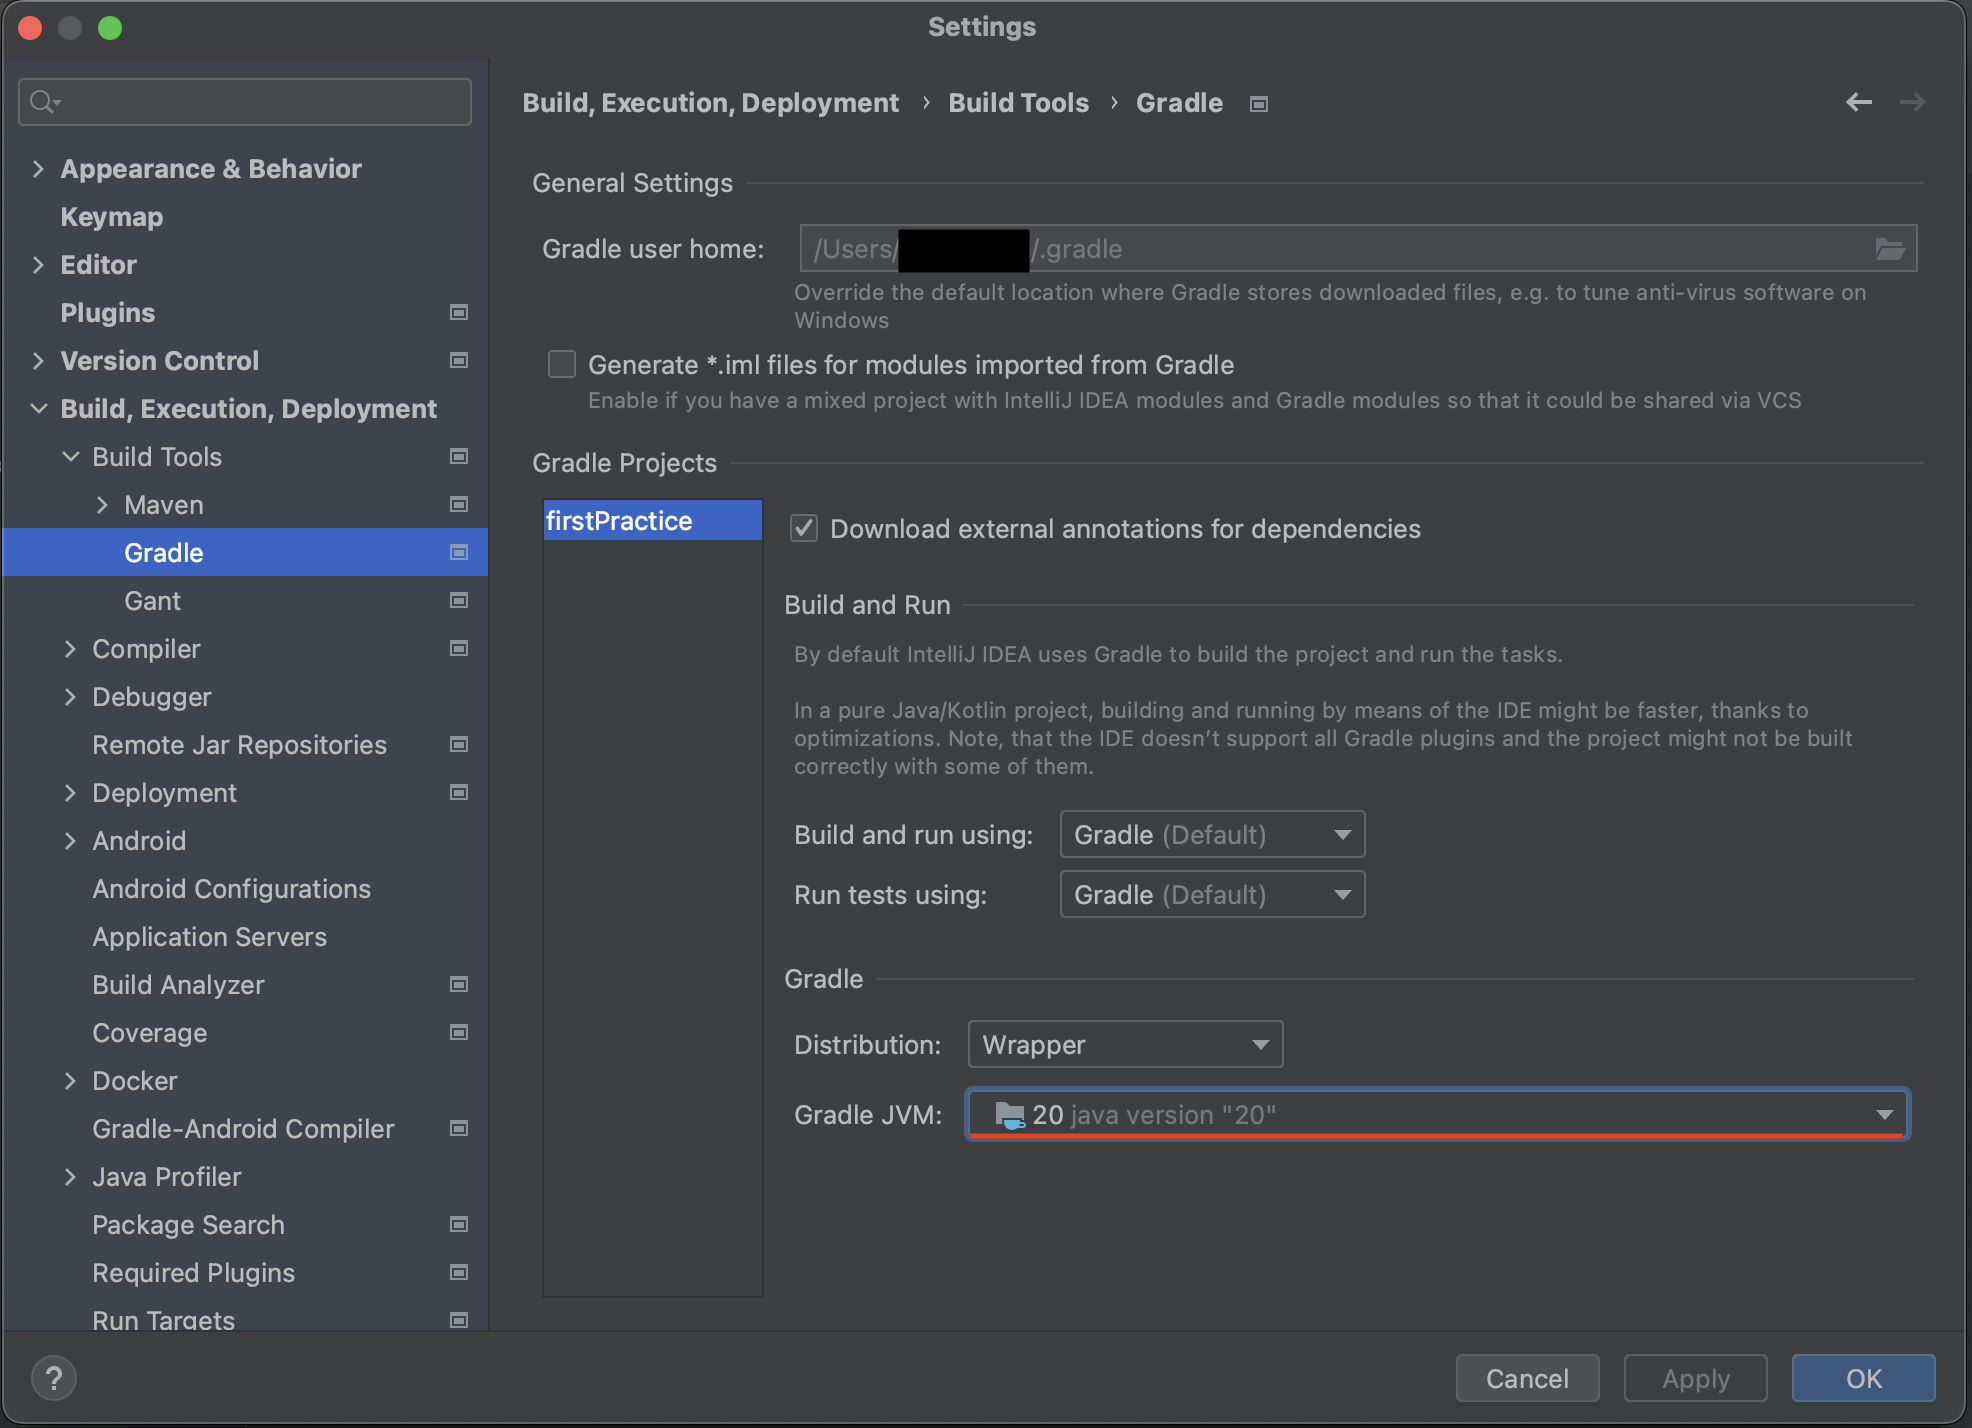Open the Run tests using dropdown
The width and height of the screenshot is (1972, 1428).
(x=1212, y=895)
